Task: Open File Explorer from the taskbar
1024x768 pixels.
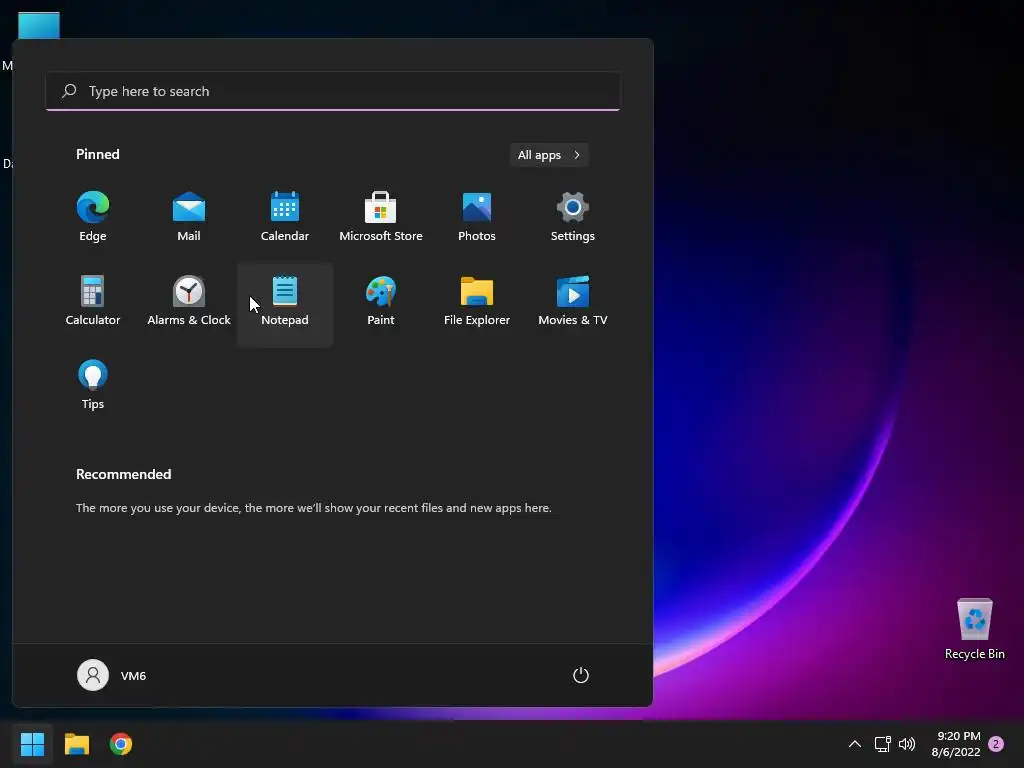Action: click(77, 744)
